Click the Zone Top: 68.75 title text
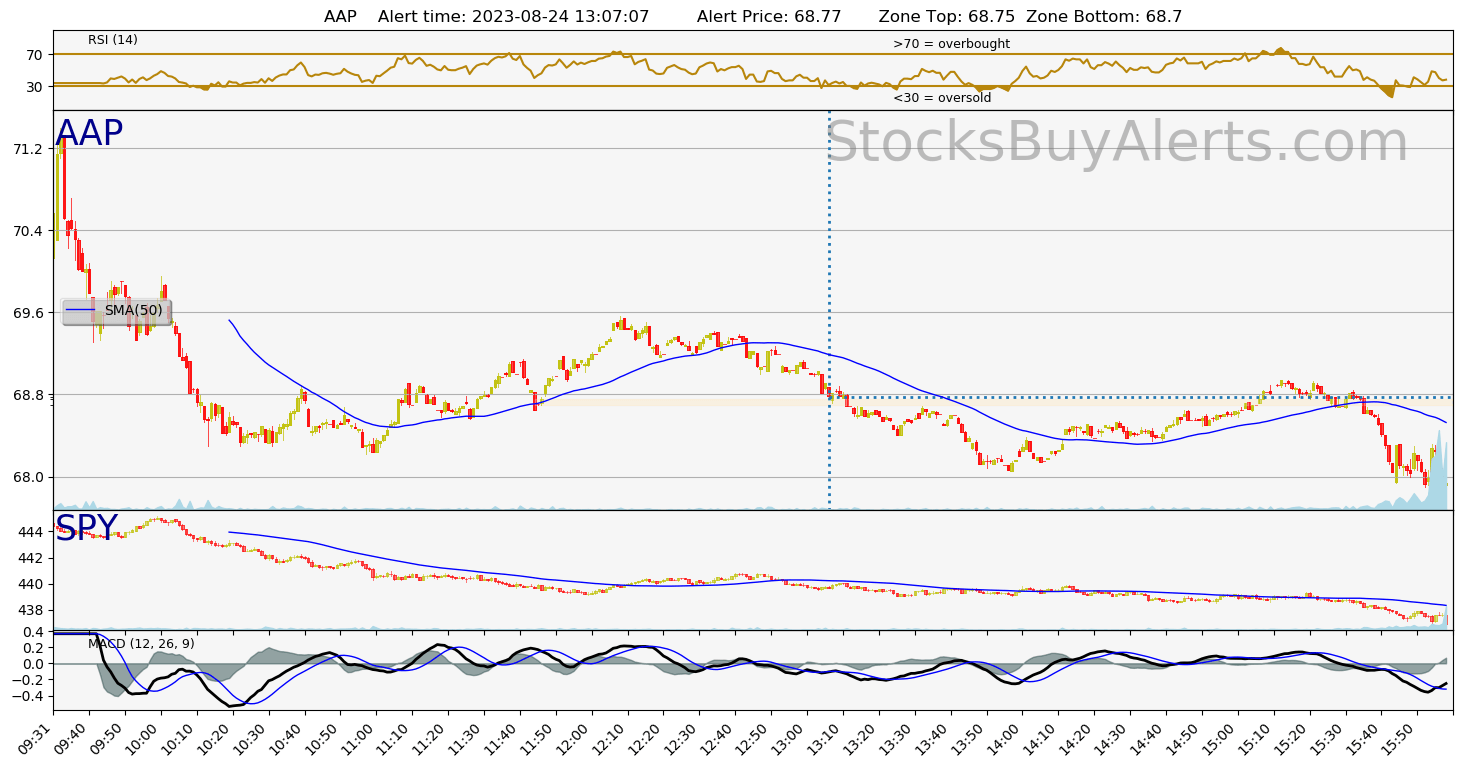The height and width of the screenshot is (768, 1468). [946, 17]
